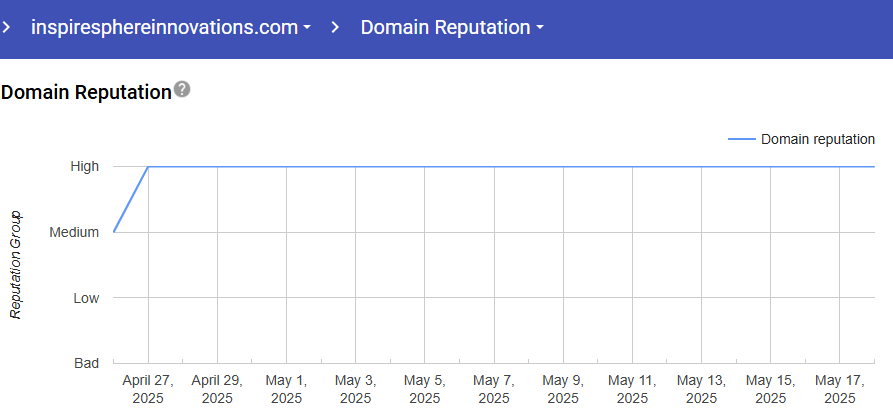Click the Domain Reputation page heading text
The width and height of the screenshot is (893, 420).
coord(86,92)
